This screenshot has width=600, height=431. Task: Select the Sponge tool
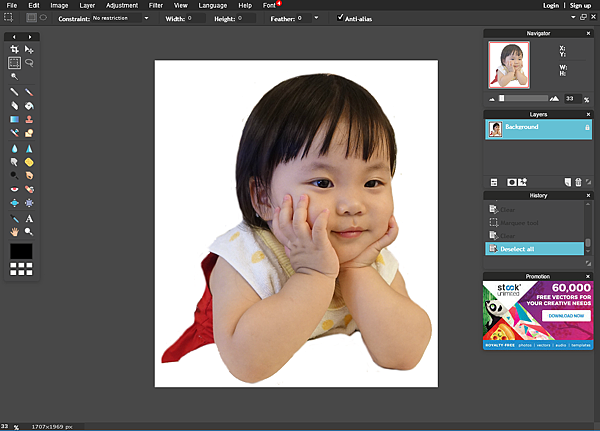[29, 162]
